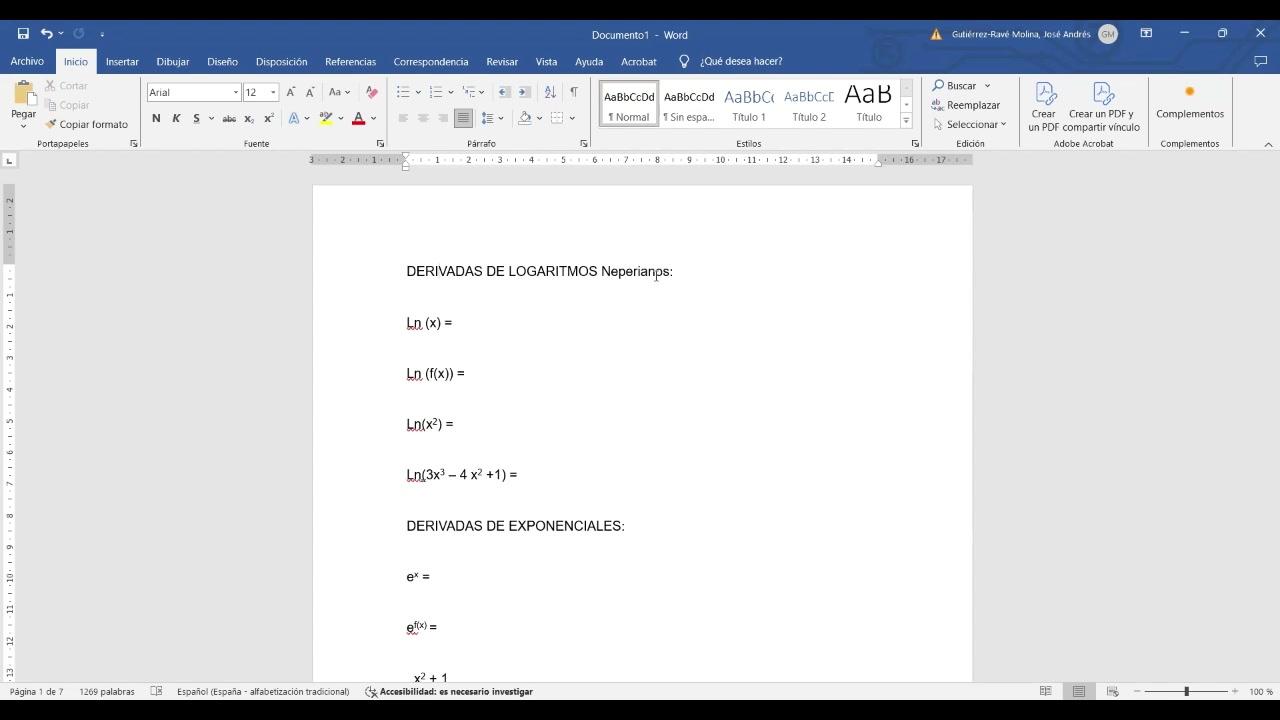The width and height of the screenshot is (1280, 720).
Task: Click the Reemplazar button
Action: [x=966, y=105]
